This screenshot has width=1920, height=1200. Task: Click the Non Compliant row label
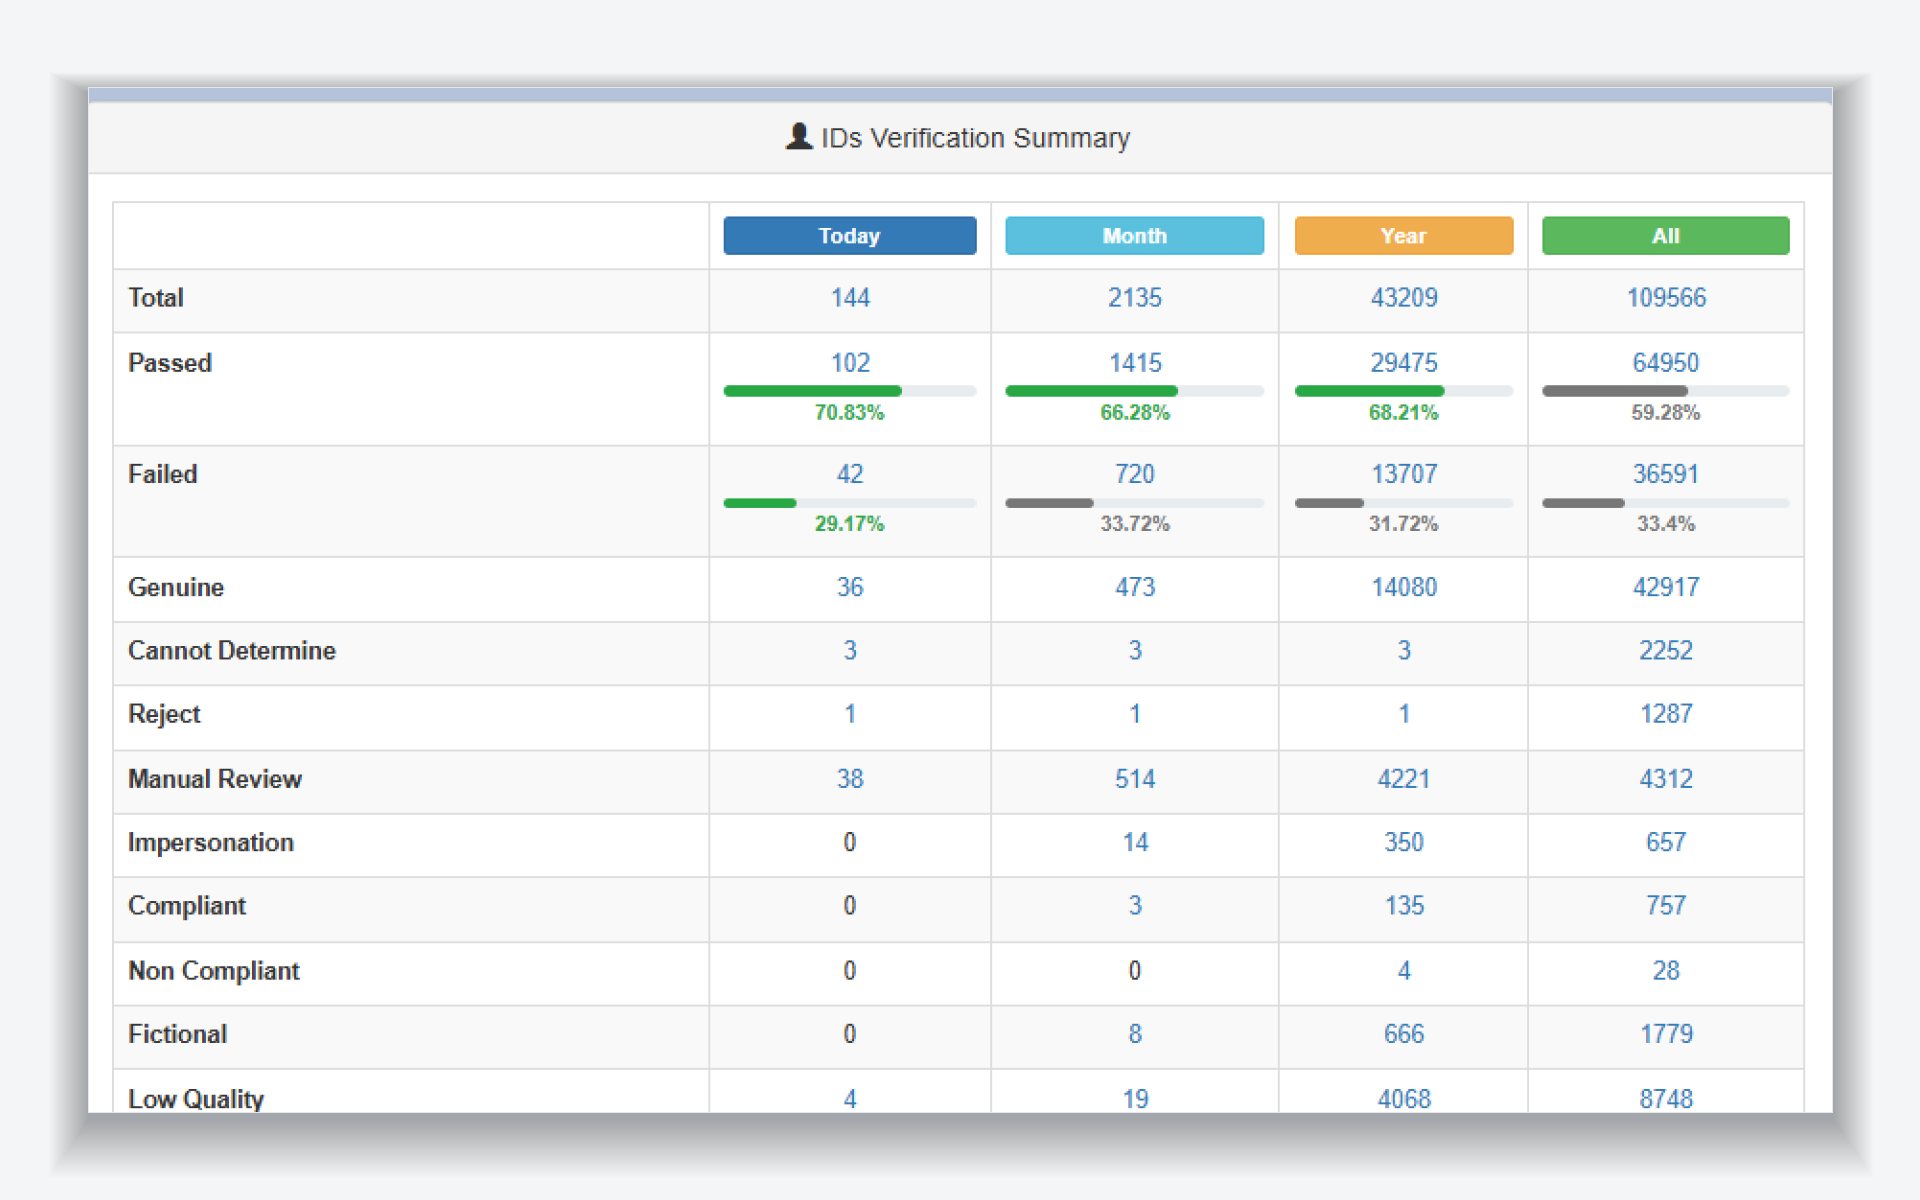tap(214, 971)
